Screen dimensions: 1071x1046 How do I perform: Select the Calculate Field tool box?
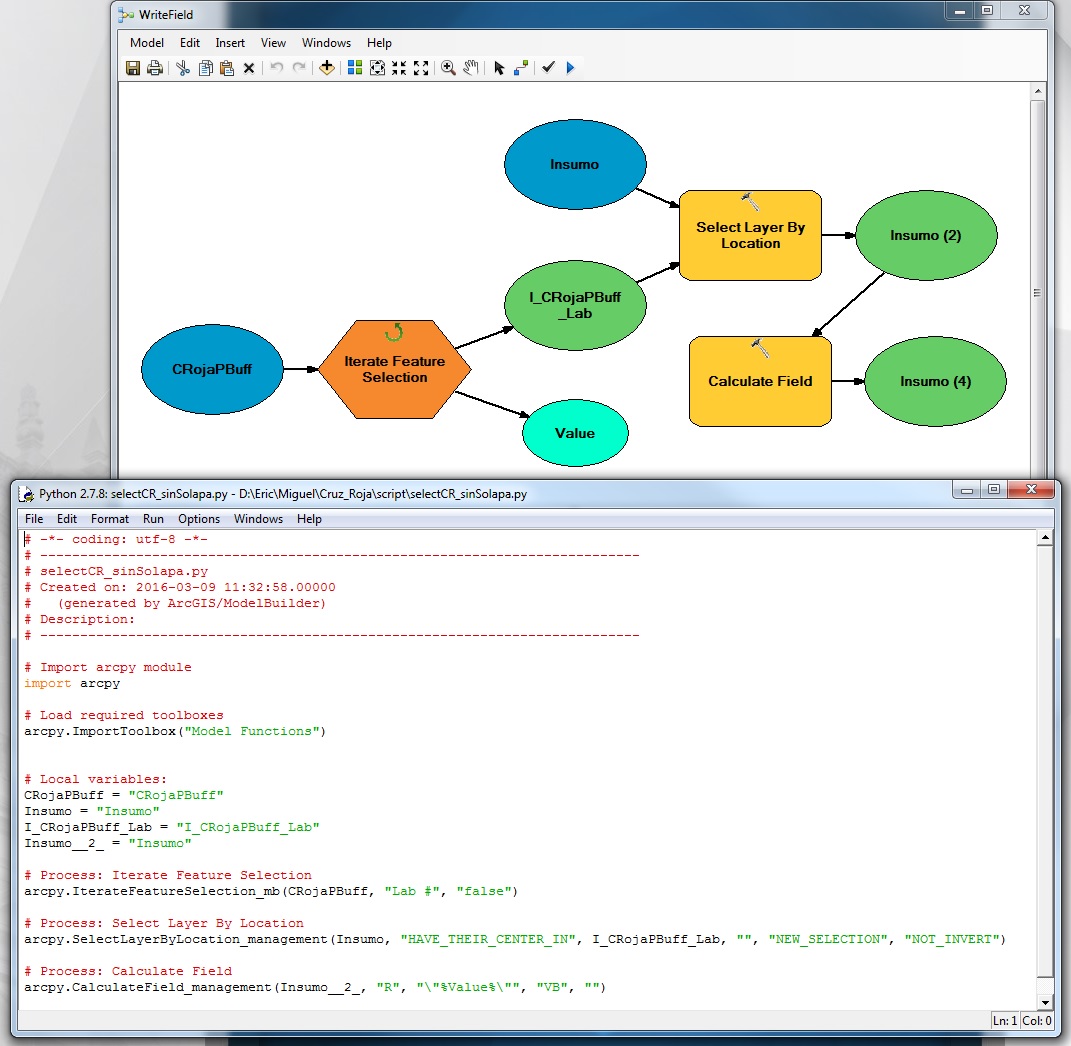click(x=760, y=381)
